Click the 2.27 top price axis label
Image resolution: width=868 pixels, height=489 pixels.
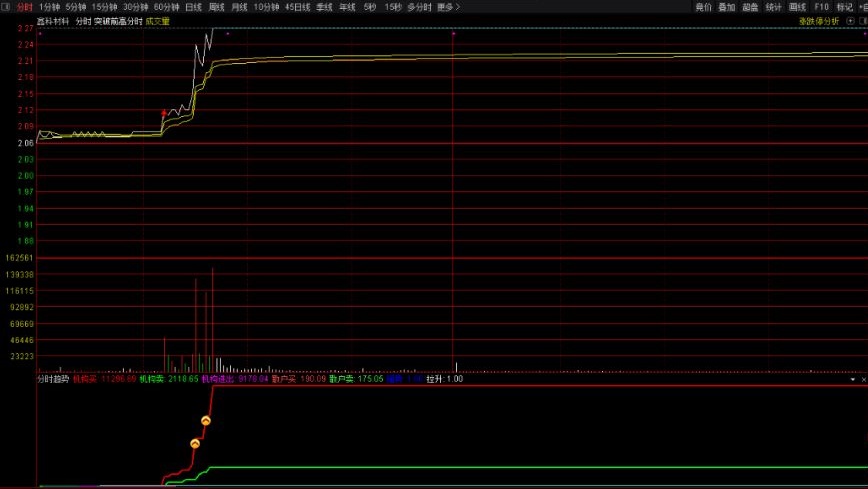(25, 28)
